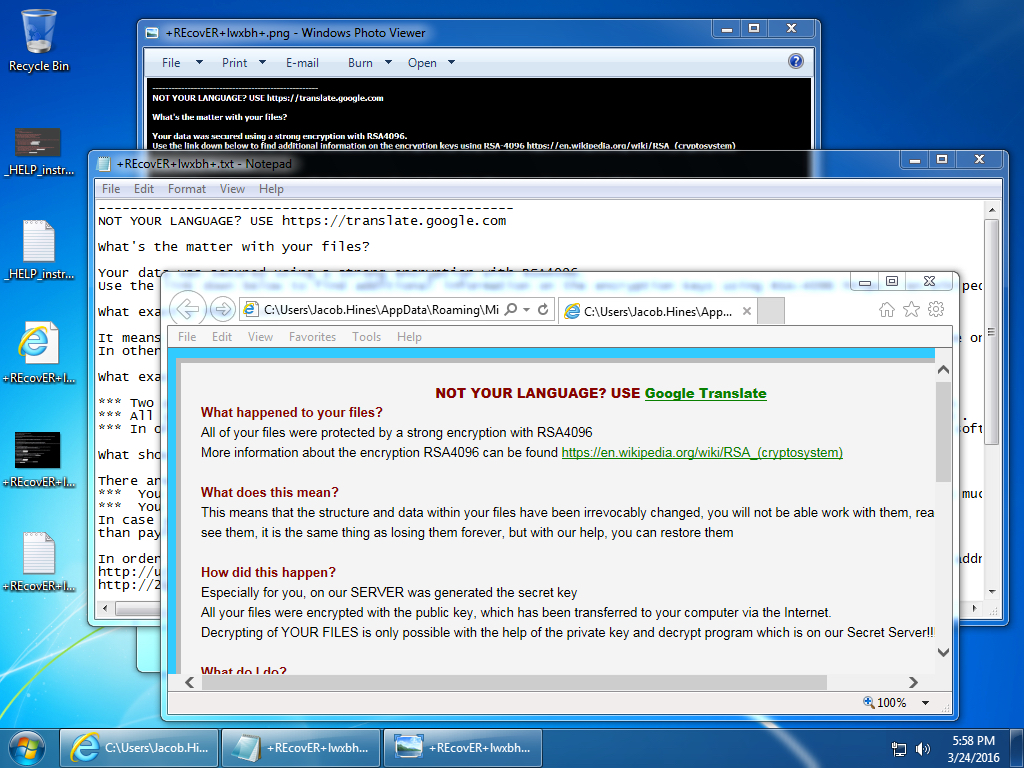Refresh the page in Internet Explorer

543,310
